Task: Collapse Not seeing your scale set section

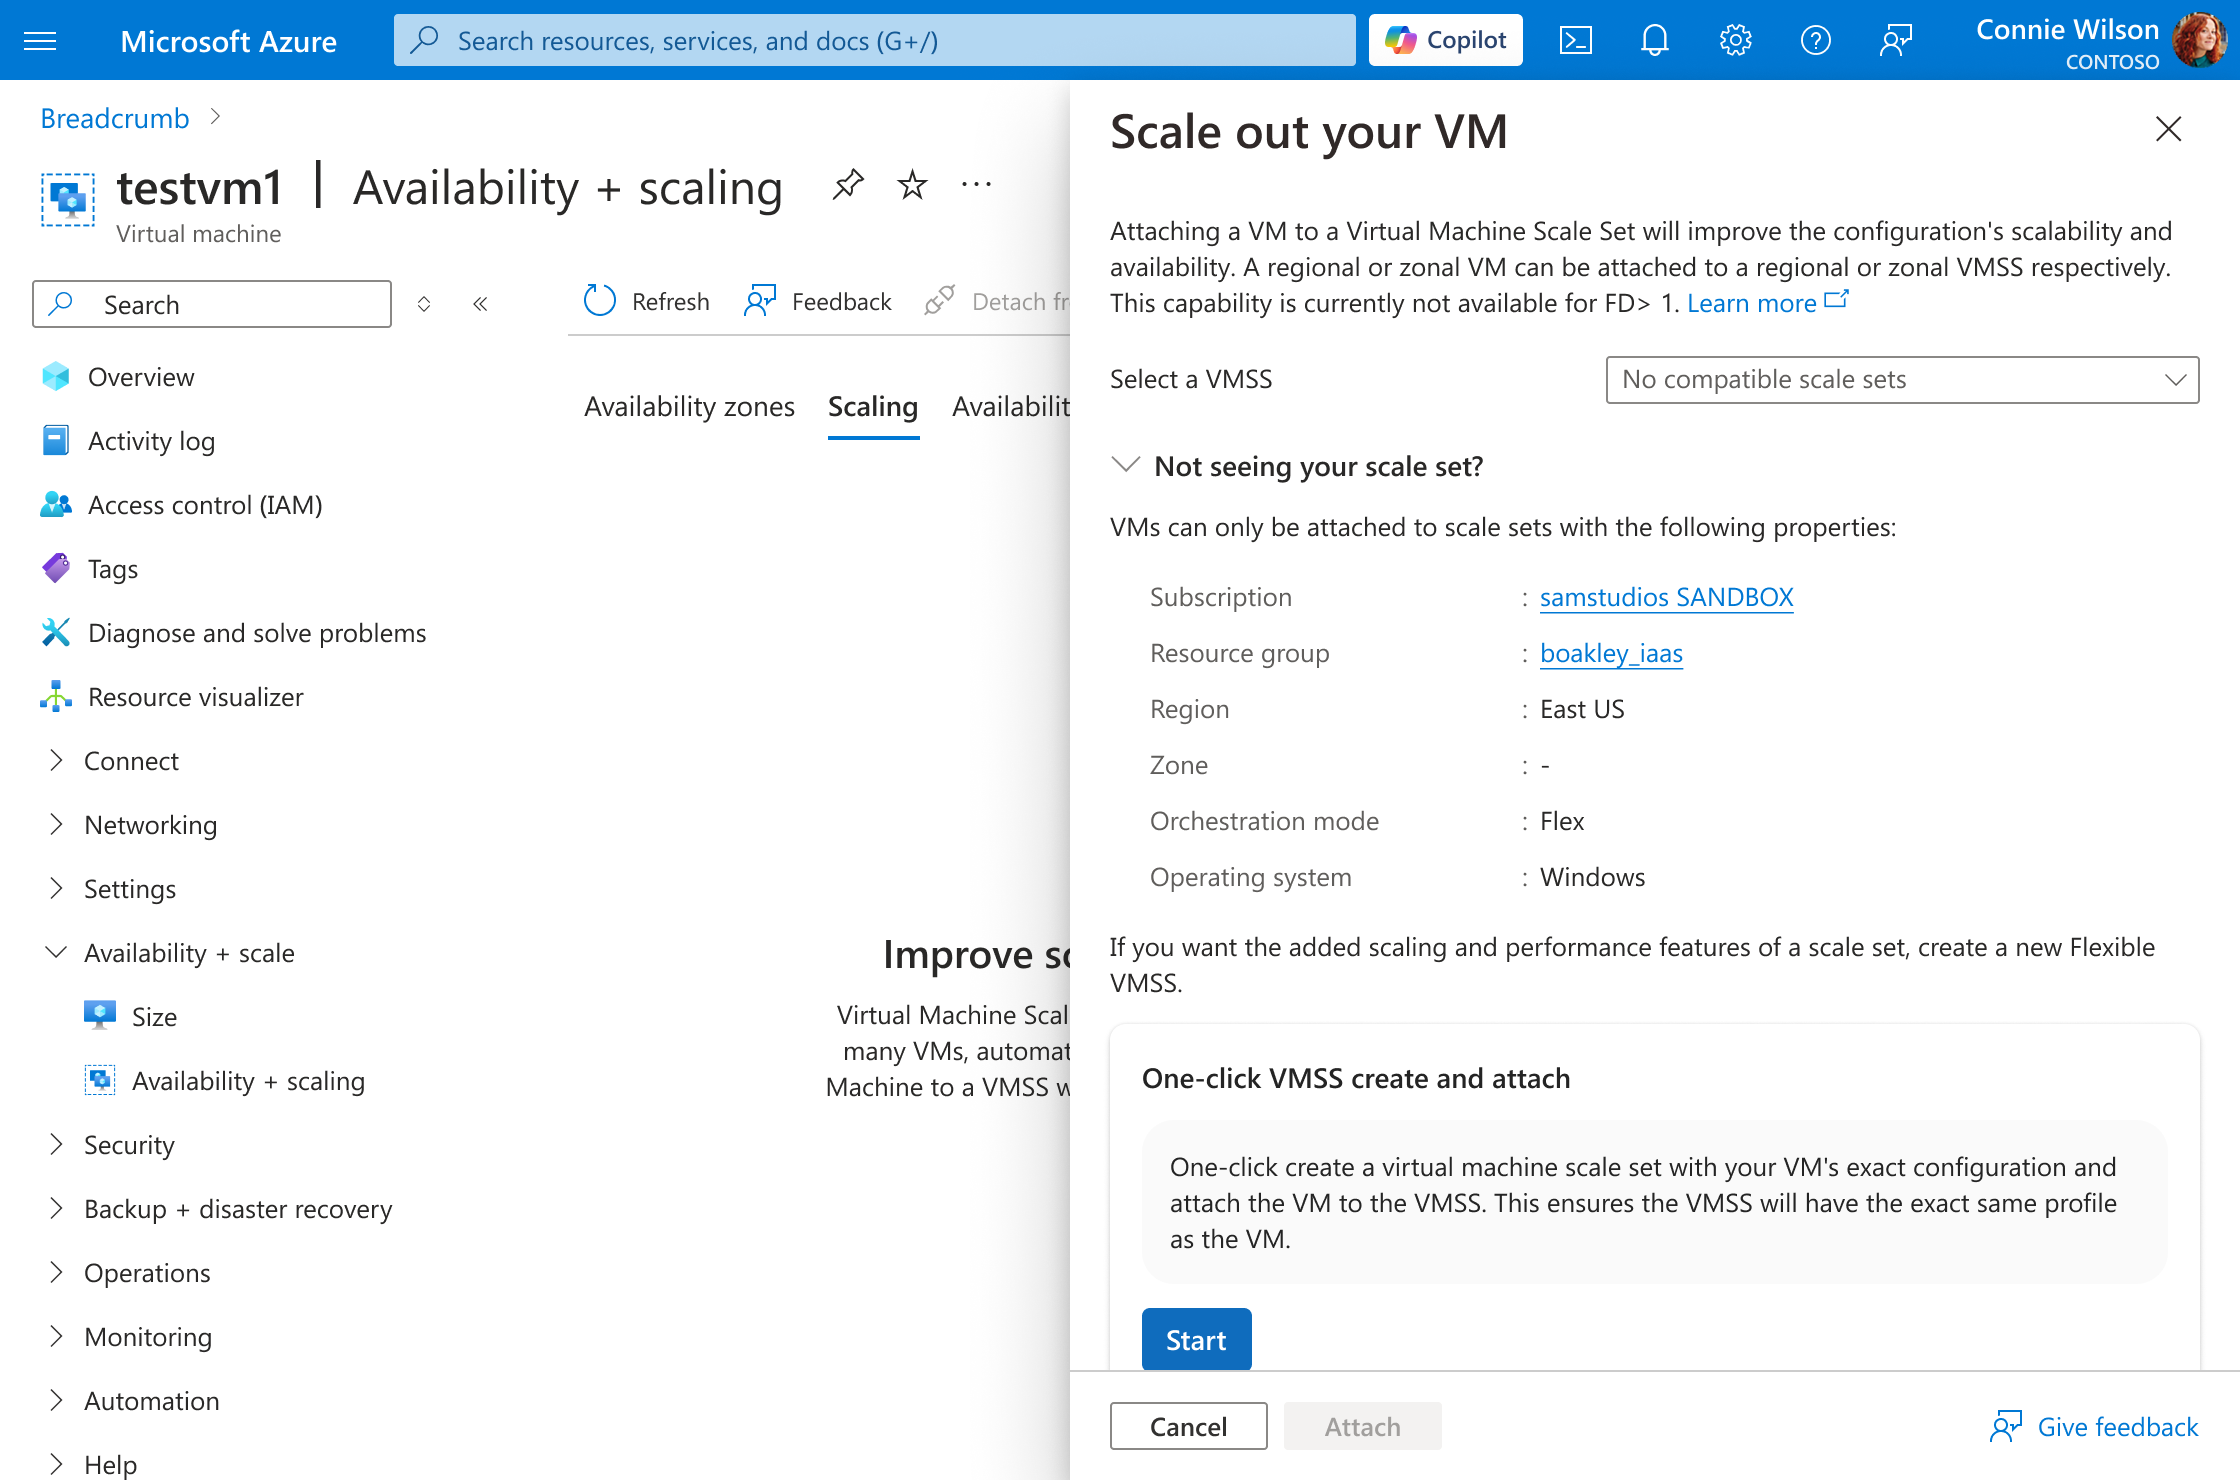Action: (1126, 466)
